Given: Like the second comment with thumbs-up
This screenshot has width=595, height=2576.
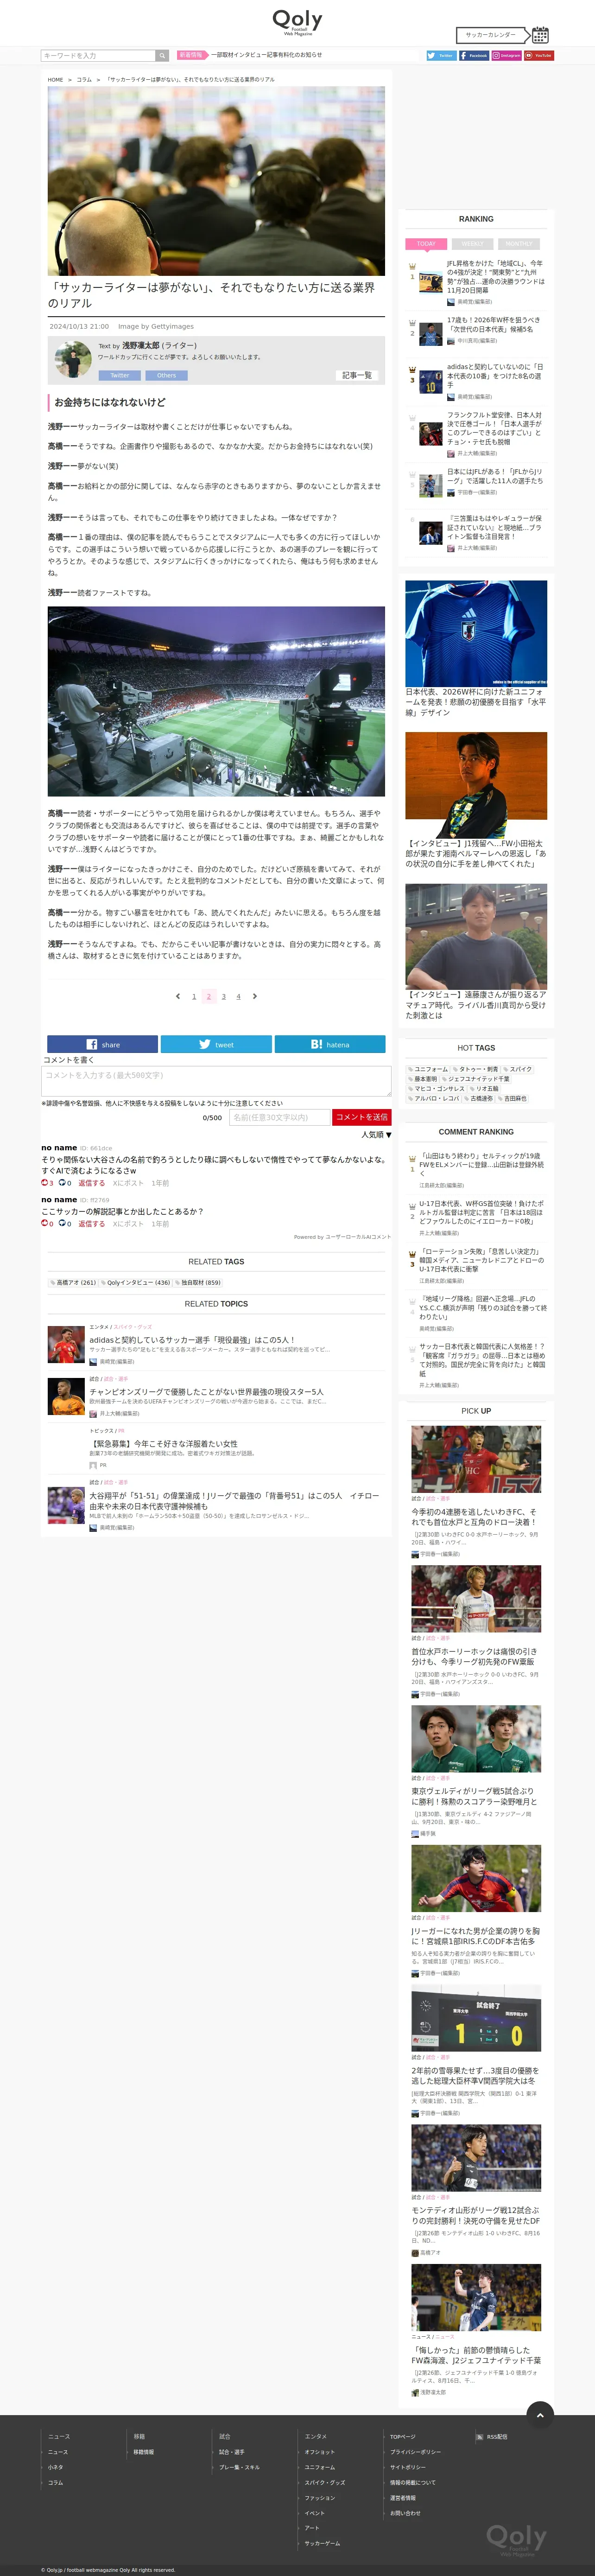Looking at the screenshot, I should (46, 1224).
